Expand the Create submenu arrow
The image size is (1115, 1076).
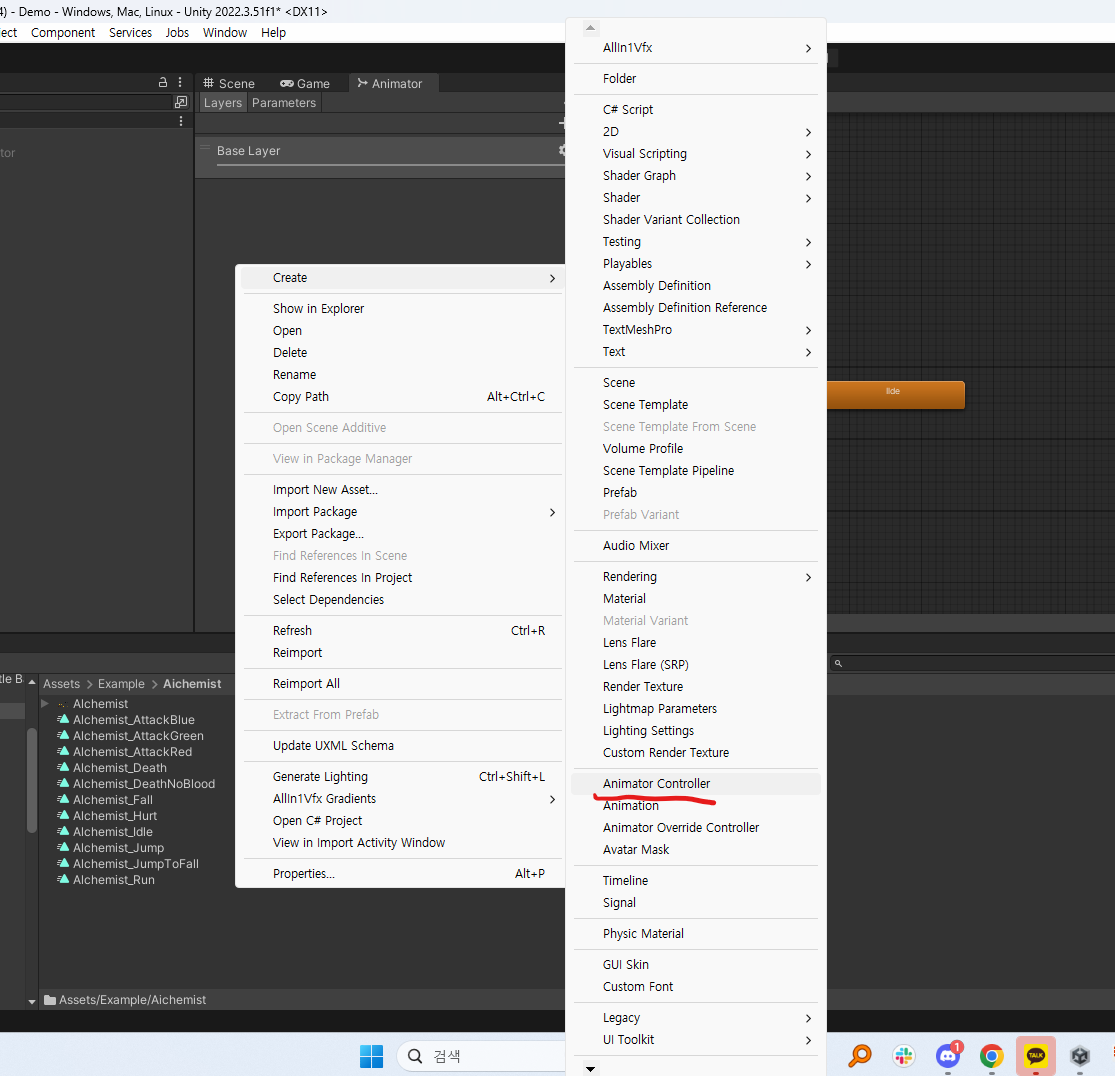[x=553, y=278]
